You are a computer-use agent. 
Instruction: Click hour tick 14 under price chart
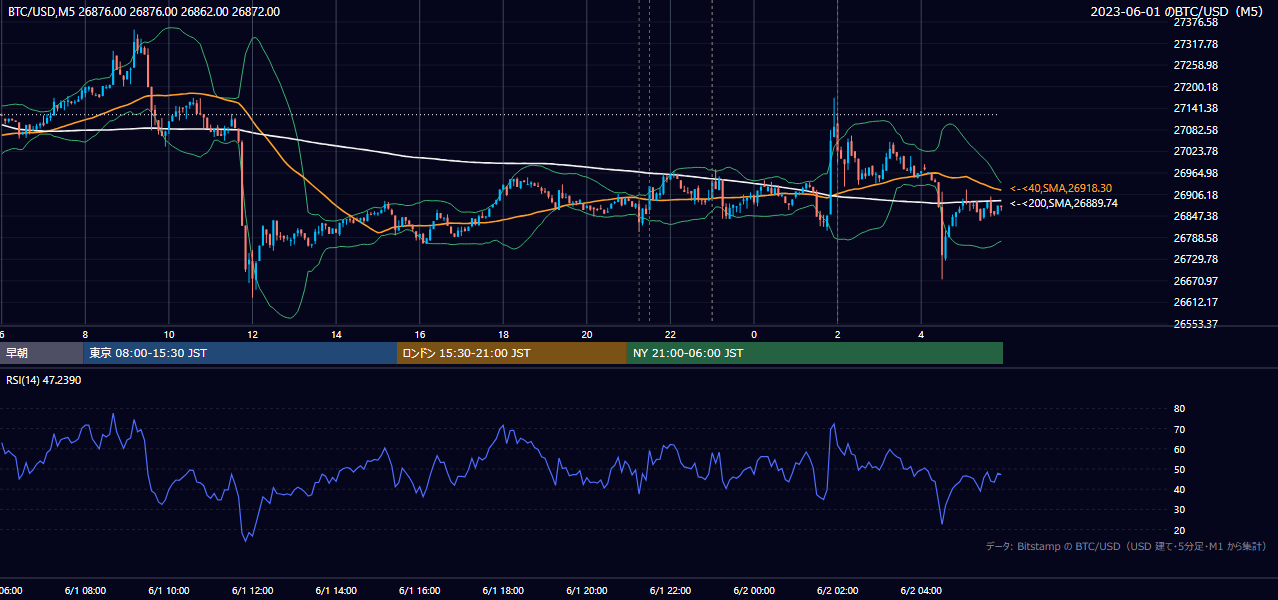(336, 334)
